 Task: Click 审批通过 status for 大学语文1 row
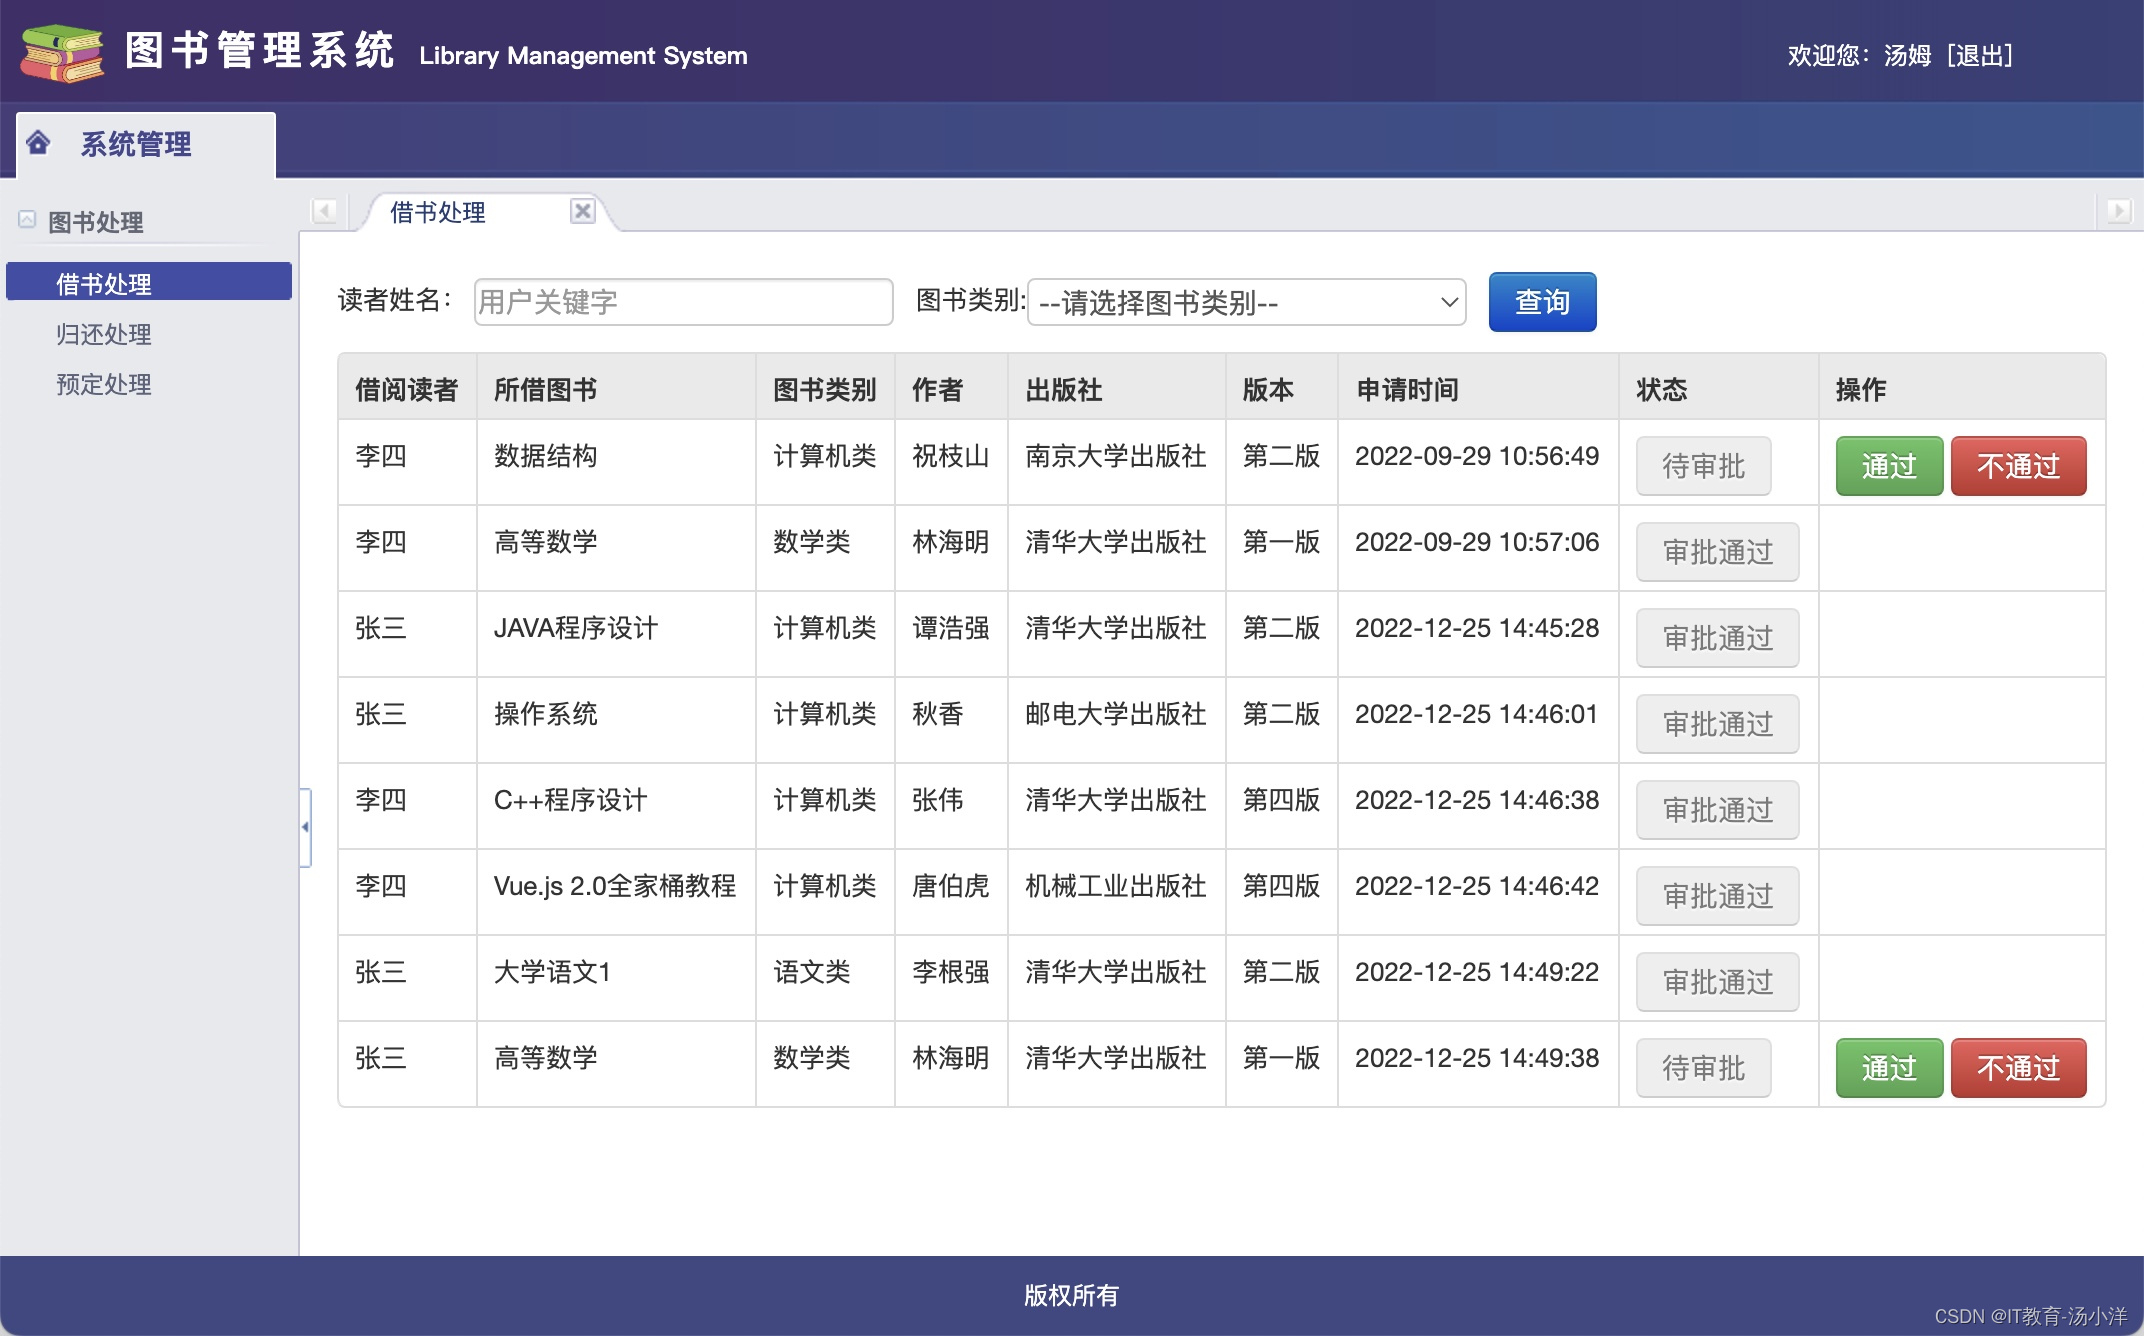(1717, 982)
